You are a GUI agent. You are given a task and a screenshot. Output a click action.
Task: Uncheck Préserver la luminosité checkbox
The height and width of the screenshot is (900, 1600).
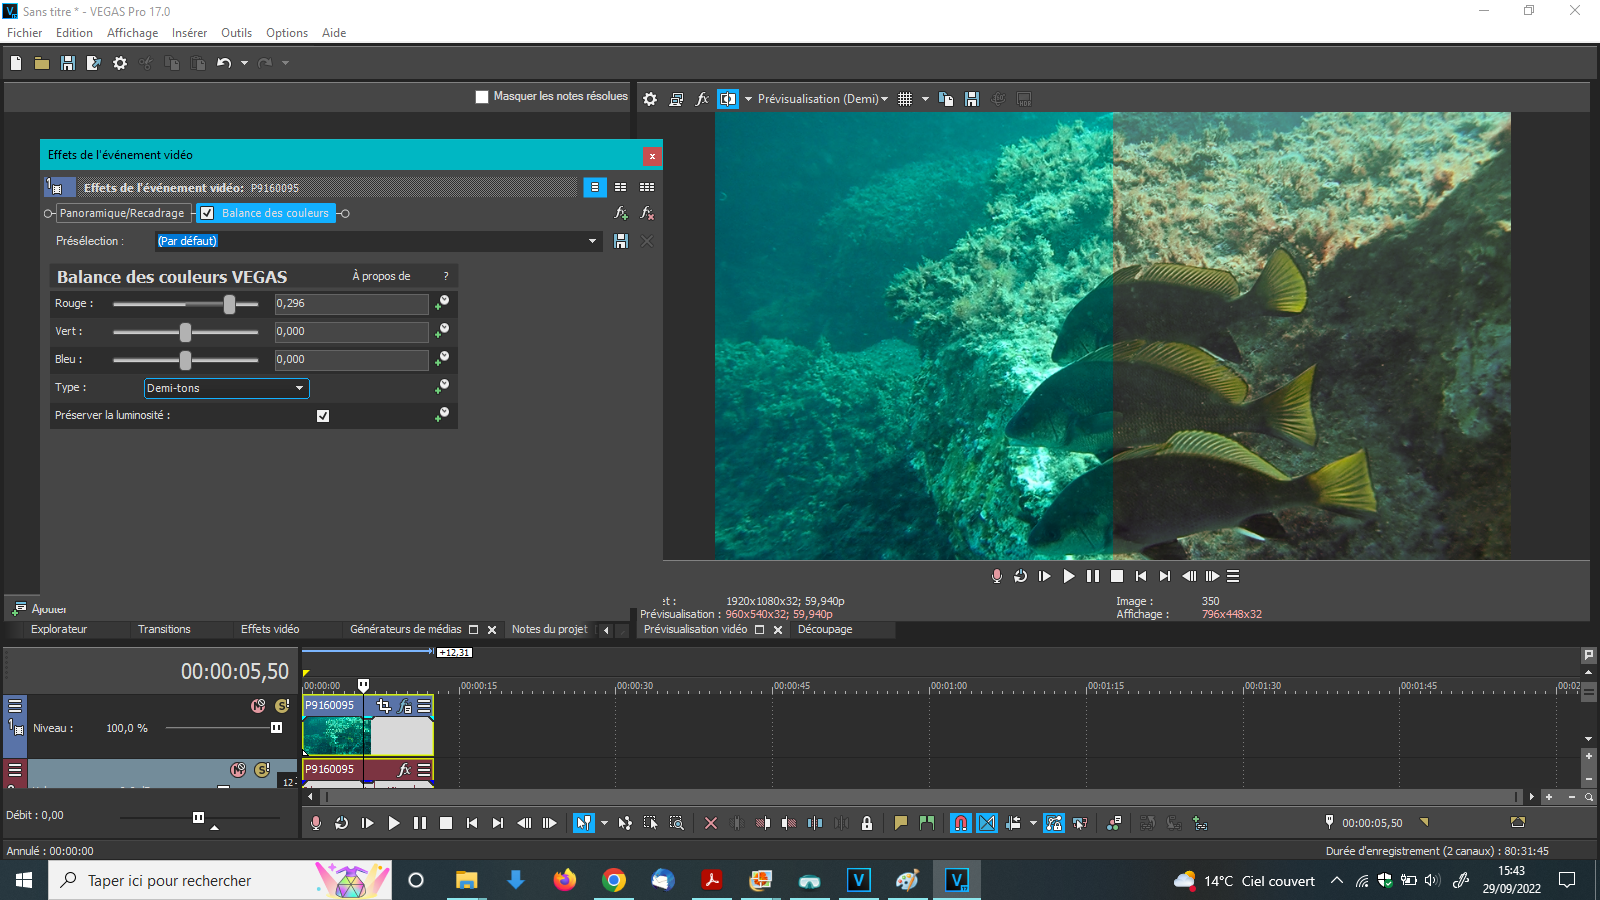pyautogui.click(x=323, y=416)
